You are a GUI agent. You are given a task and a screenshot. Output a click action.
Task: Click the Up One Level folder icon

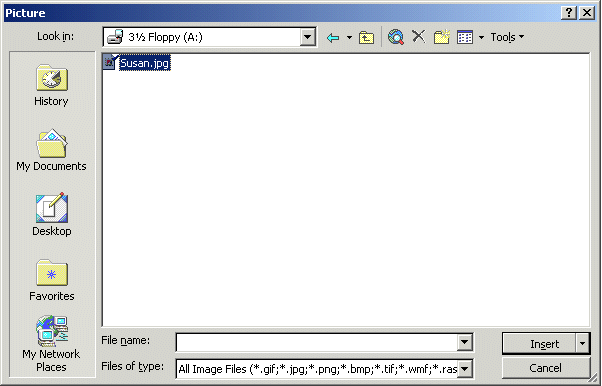[x=366, y=37]
